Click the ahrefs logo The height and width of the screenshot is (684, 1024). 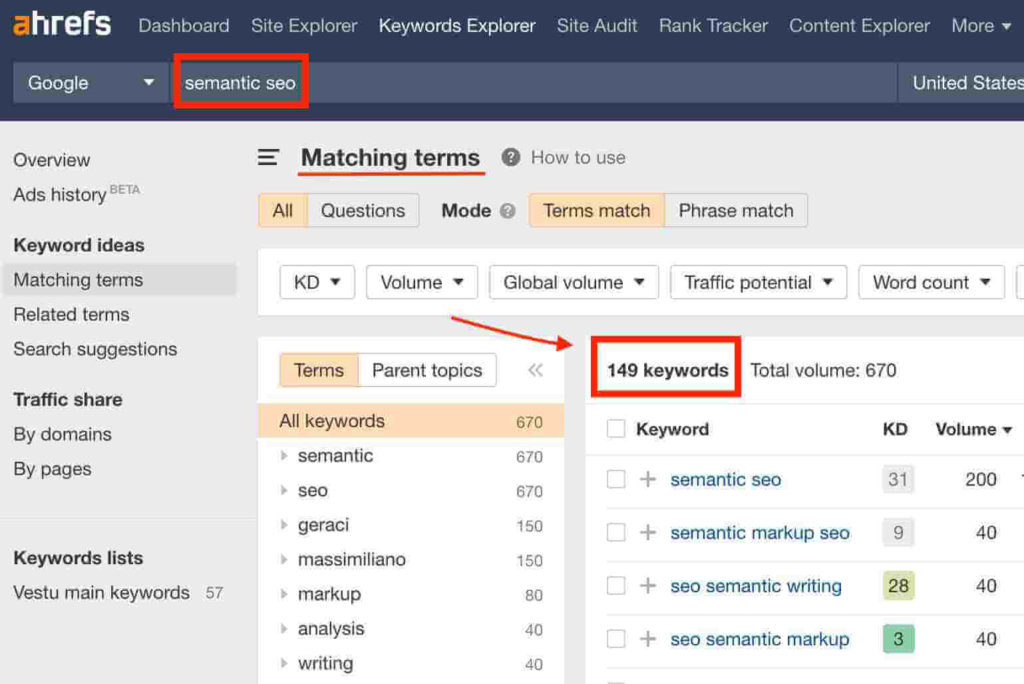60,24
